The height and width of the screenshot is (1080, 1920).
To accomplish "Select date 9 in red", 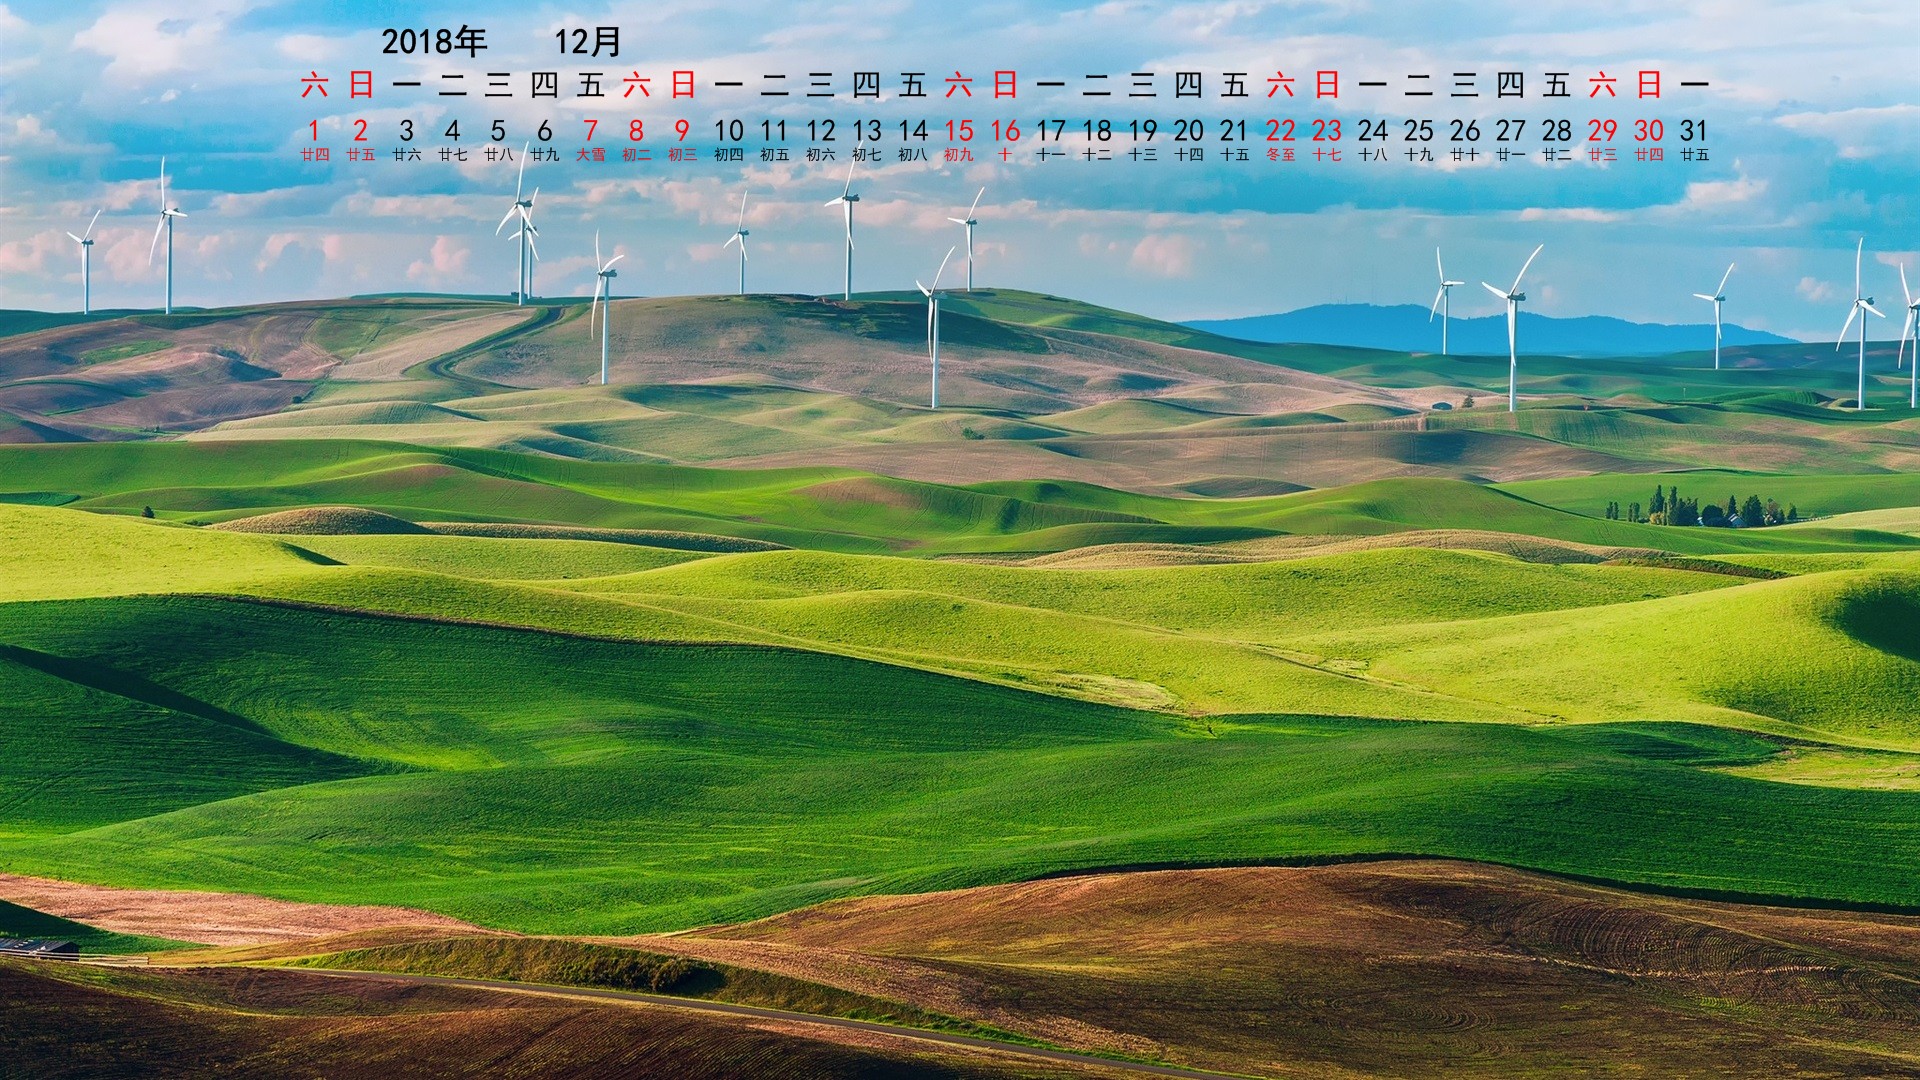I will pyautogui.click(x=682, y=131).
